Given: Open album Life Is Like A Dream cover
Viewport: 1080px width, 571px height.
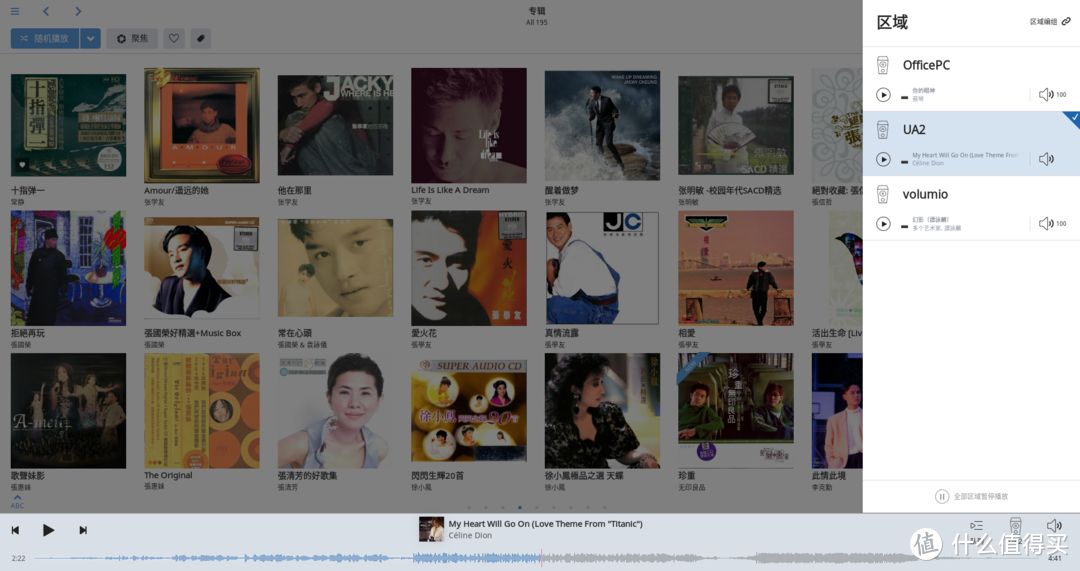Looking at the screenshot, I should click(469, 125).
